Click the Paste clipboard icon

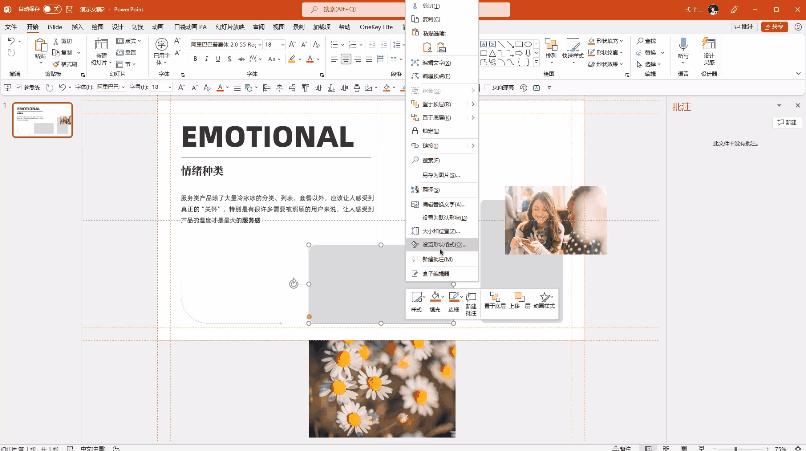click(x=40, y=47)
